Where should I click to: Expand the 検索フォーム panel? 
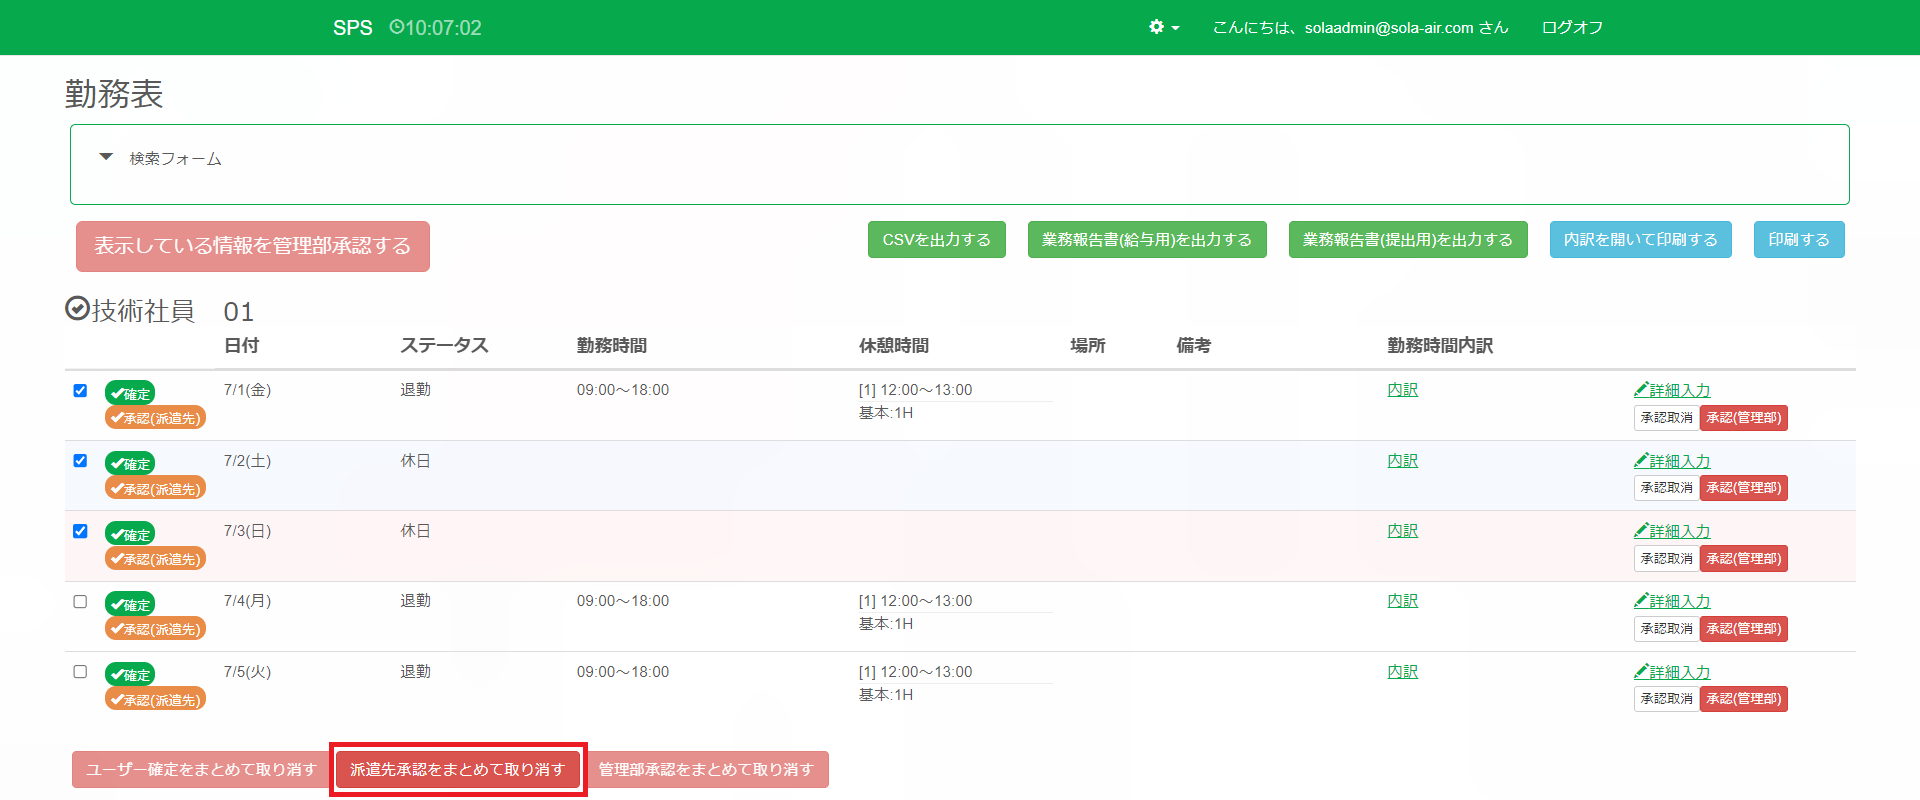click(107, 157)
